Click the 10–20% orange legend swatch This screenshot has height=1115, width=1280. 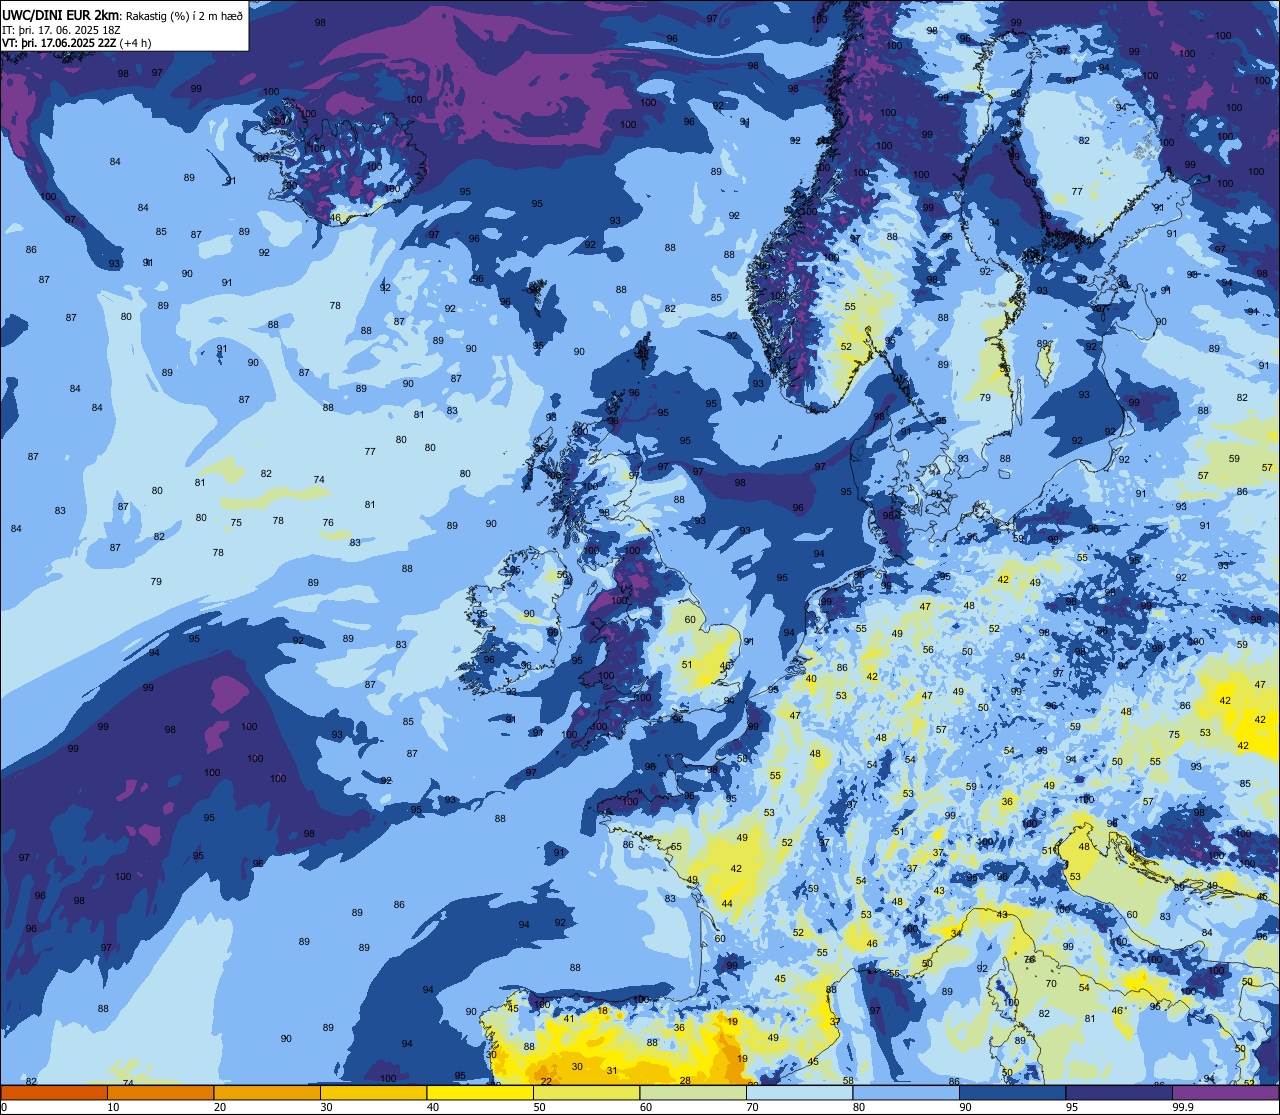point(160,1092)
